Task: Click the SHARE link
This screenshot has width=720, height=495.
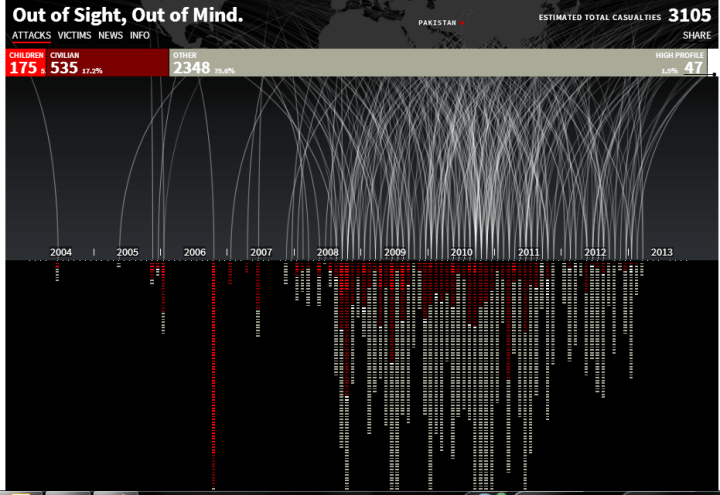Action: pyautogui.click(x=697, y=35)
